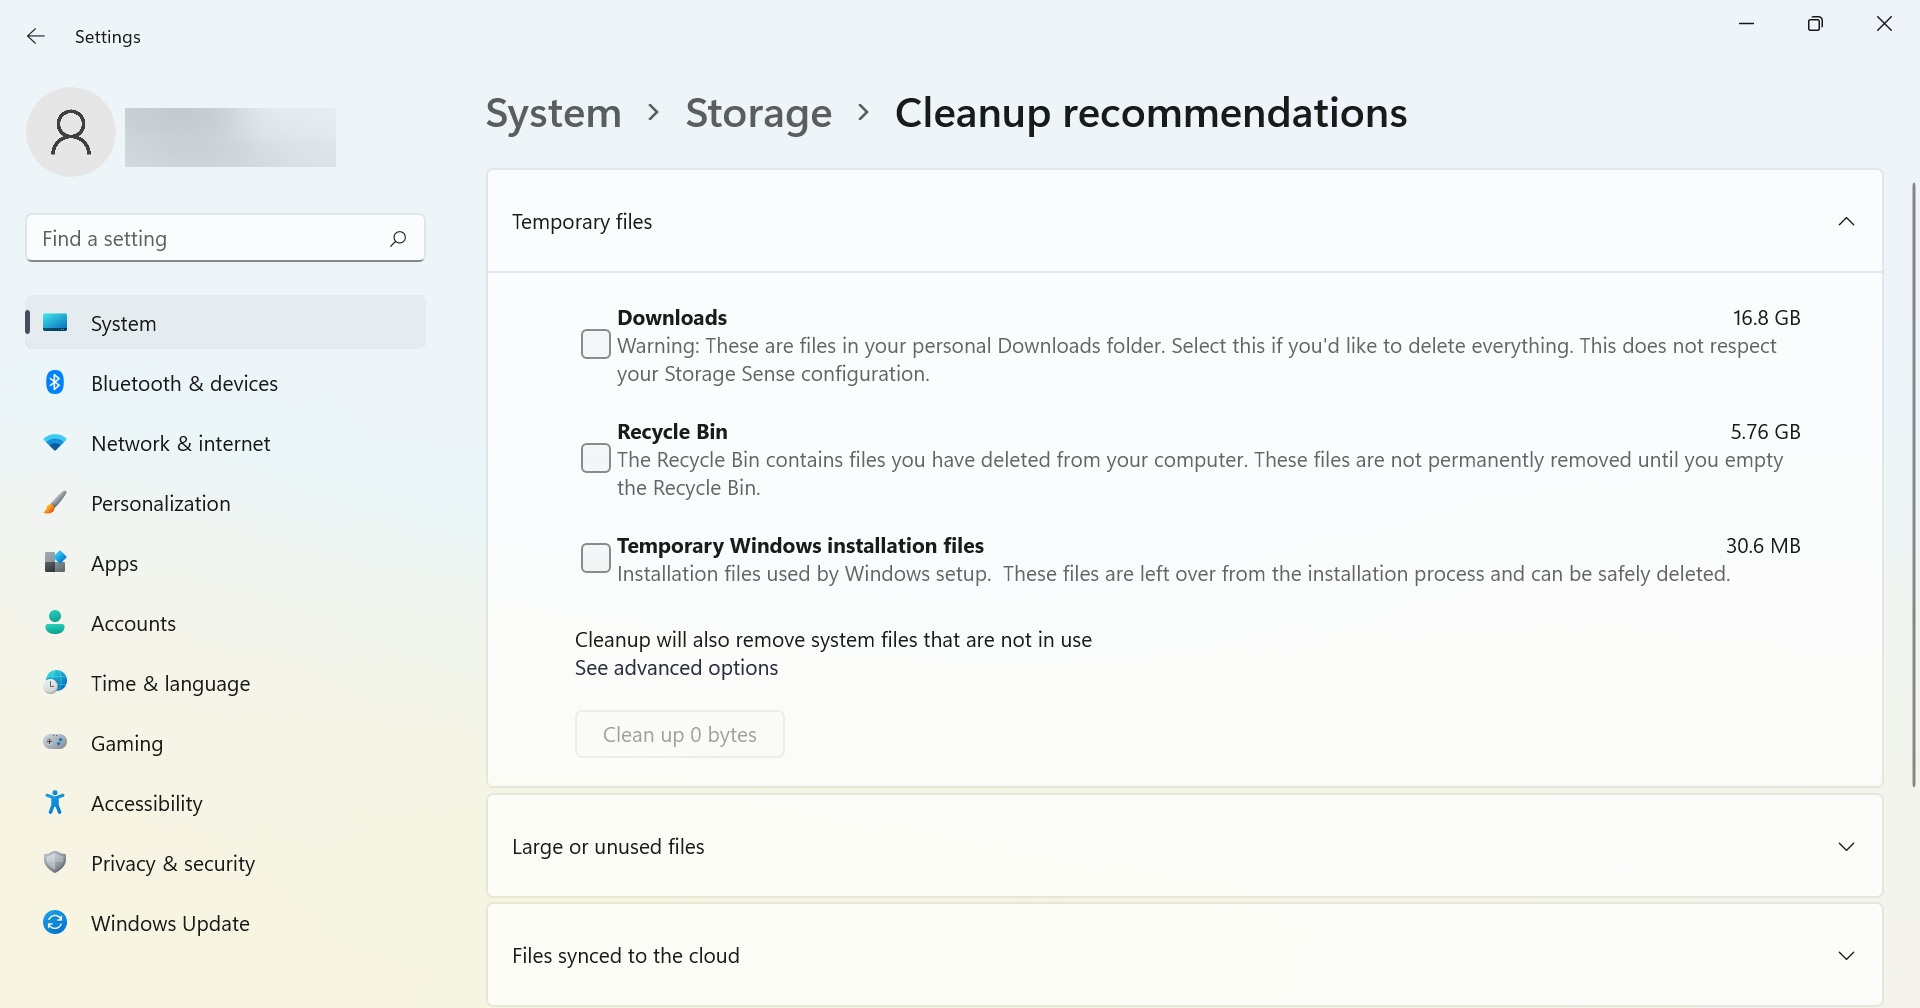This screenshot has height=1008, width=1920.
Task: Click the See advanced options link
Action: [676, 668]
